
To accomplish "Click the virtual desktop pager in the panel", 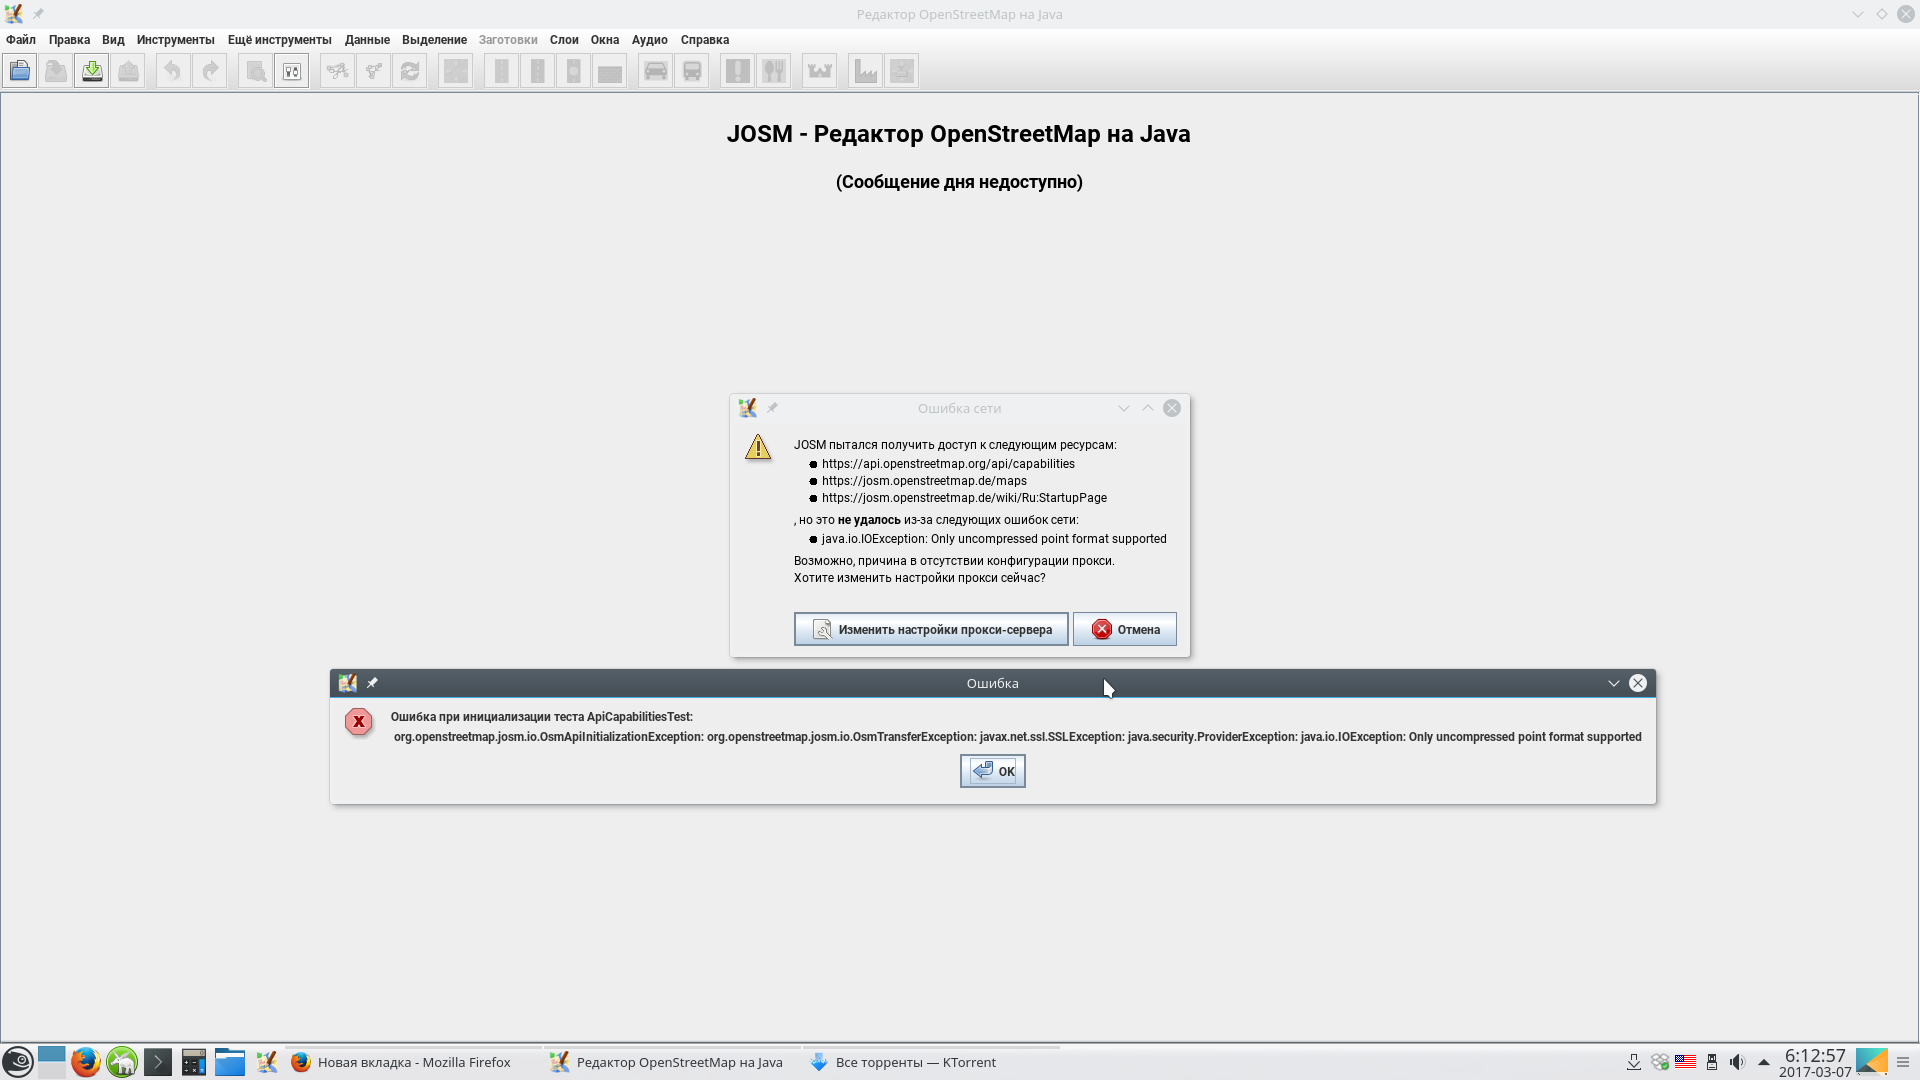I will coord(52,1062).
